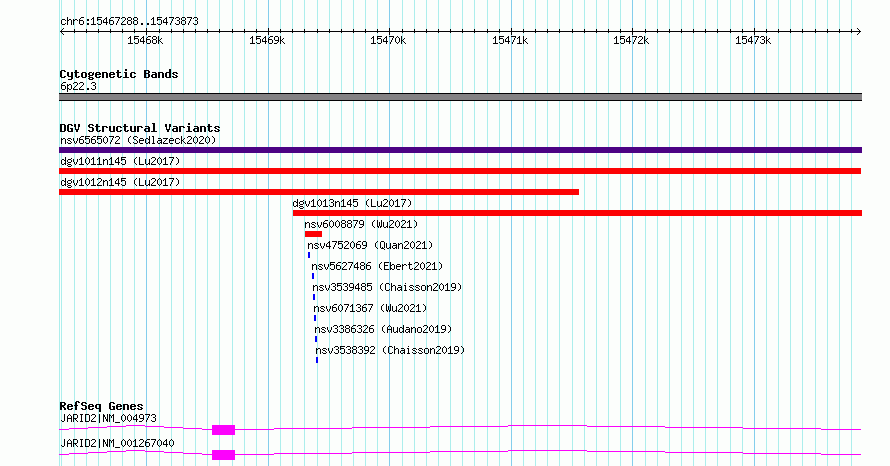Open the nsv3538392 (Chaisson2019) variant
Screen dimensions: 890x466
point(391,350)
